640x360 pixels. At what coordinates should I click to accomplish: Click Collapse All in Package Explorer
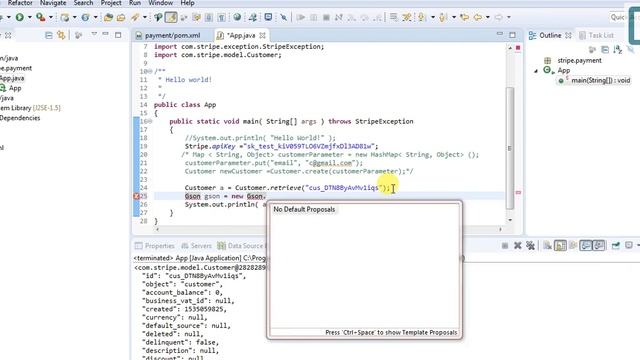[49, 36]
